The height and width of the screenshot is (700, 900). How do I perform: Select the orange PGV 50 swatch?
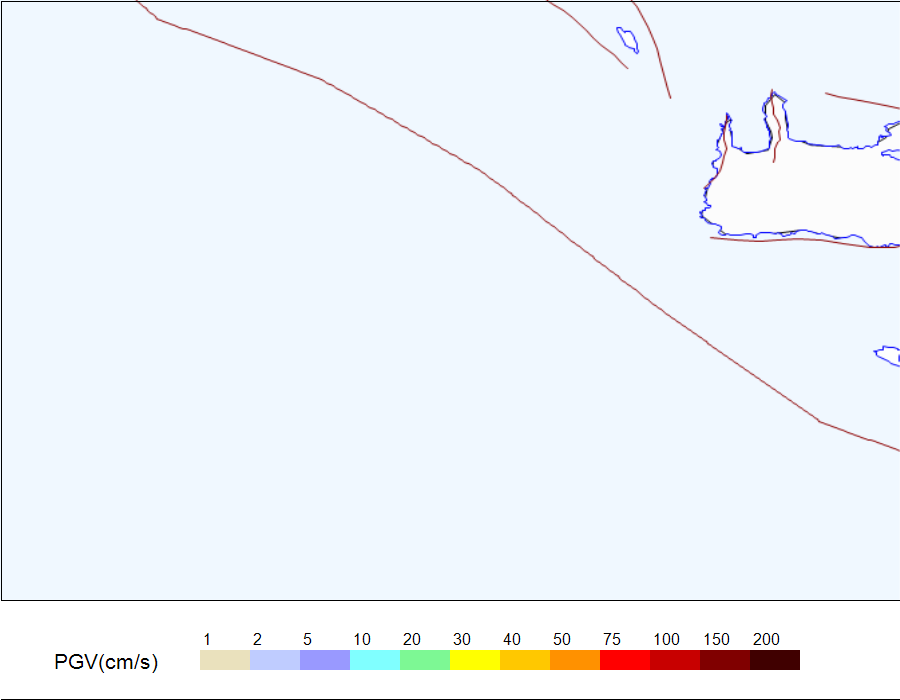click(574, 660)
